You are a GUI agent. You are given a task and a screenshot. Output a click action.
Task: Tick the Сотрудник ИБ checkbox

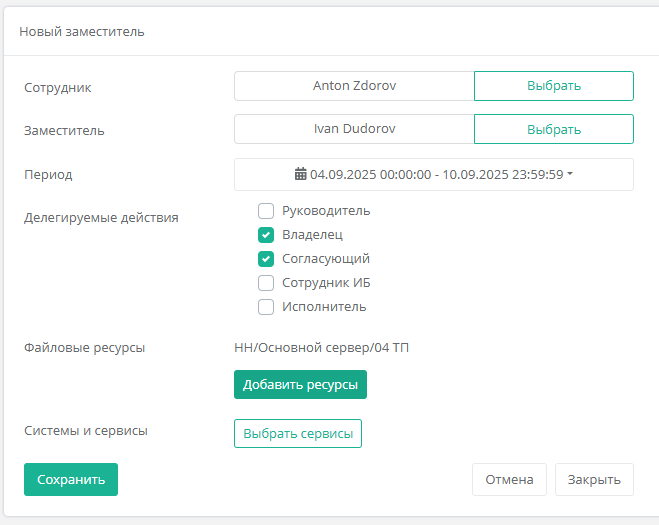[266, 283]
